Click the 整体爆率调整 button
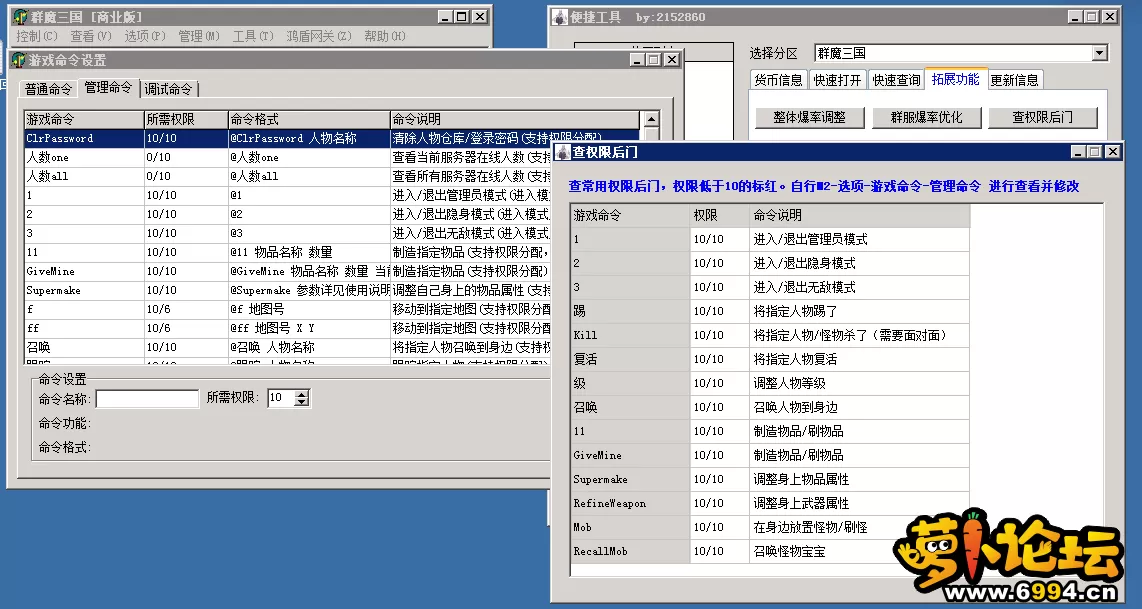The width and height of the screenshot is (1142, 609). click(x=809, y=117)
